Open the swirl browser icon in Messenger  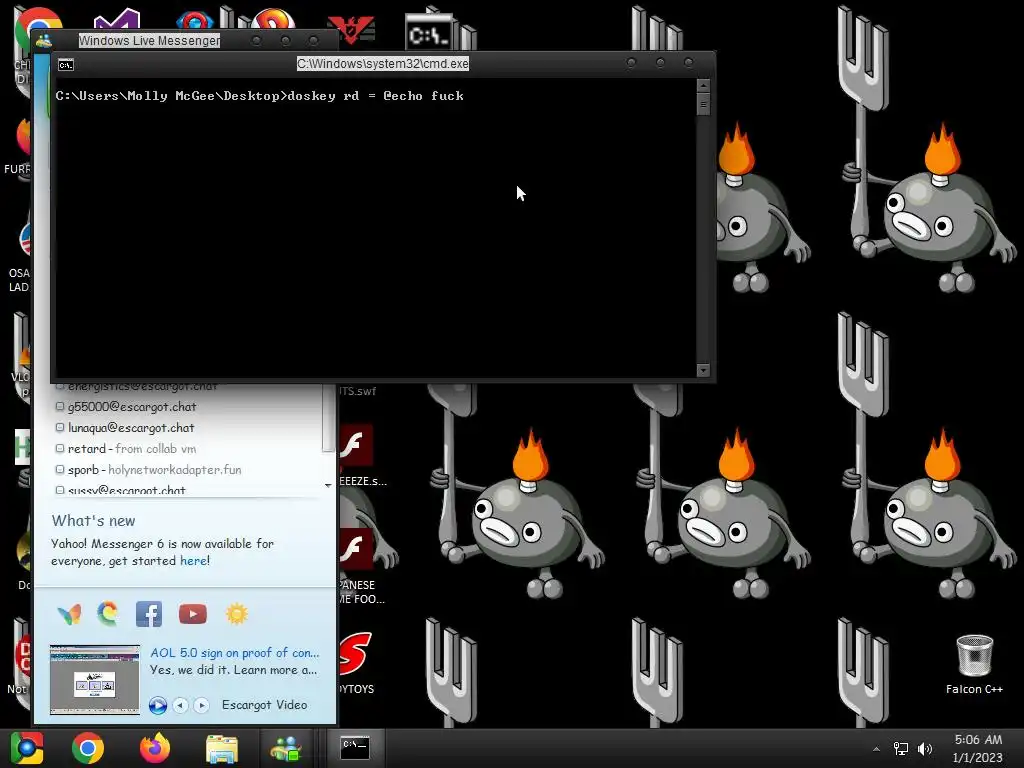click(108, 614)
